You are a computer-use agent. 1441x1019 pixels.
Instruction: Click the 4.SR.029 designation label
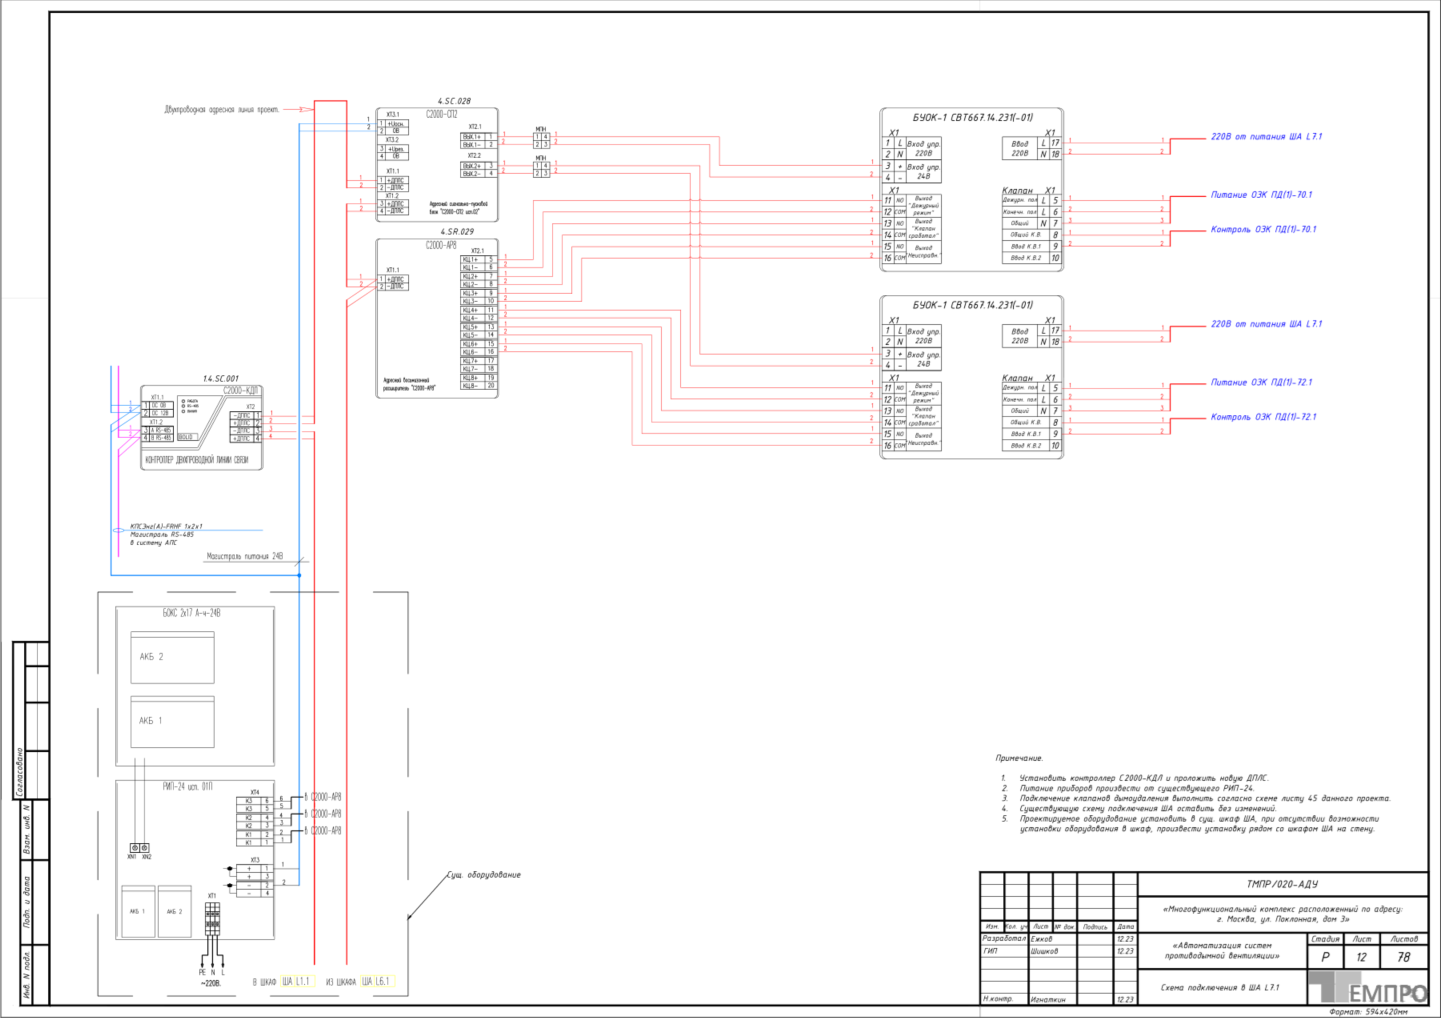pyautogui.click(x=457, y=231)
